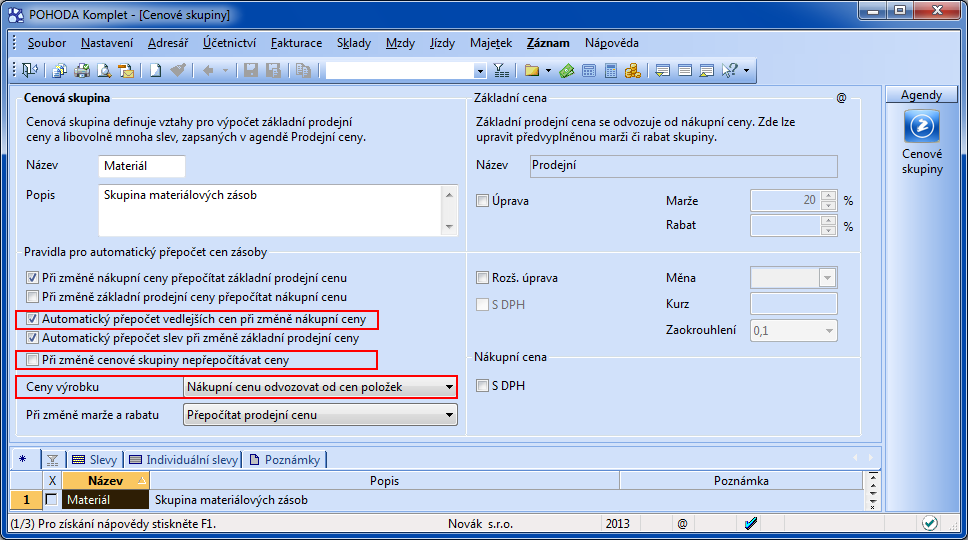The image size is (968, 540).
Task: Toggle 'Automatický přepočet slev při změně základní prodejní ceny'
Action: coord(32,338)
